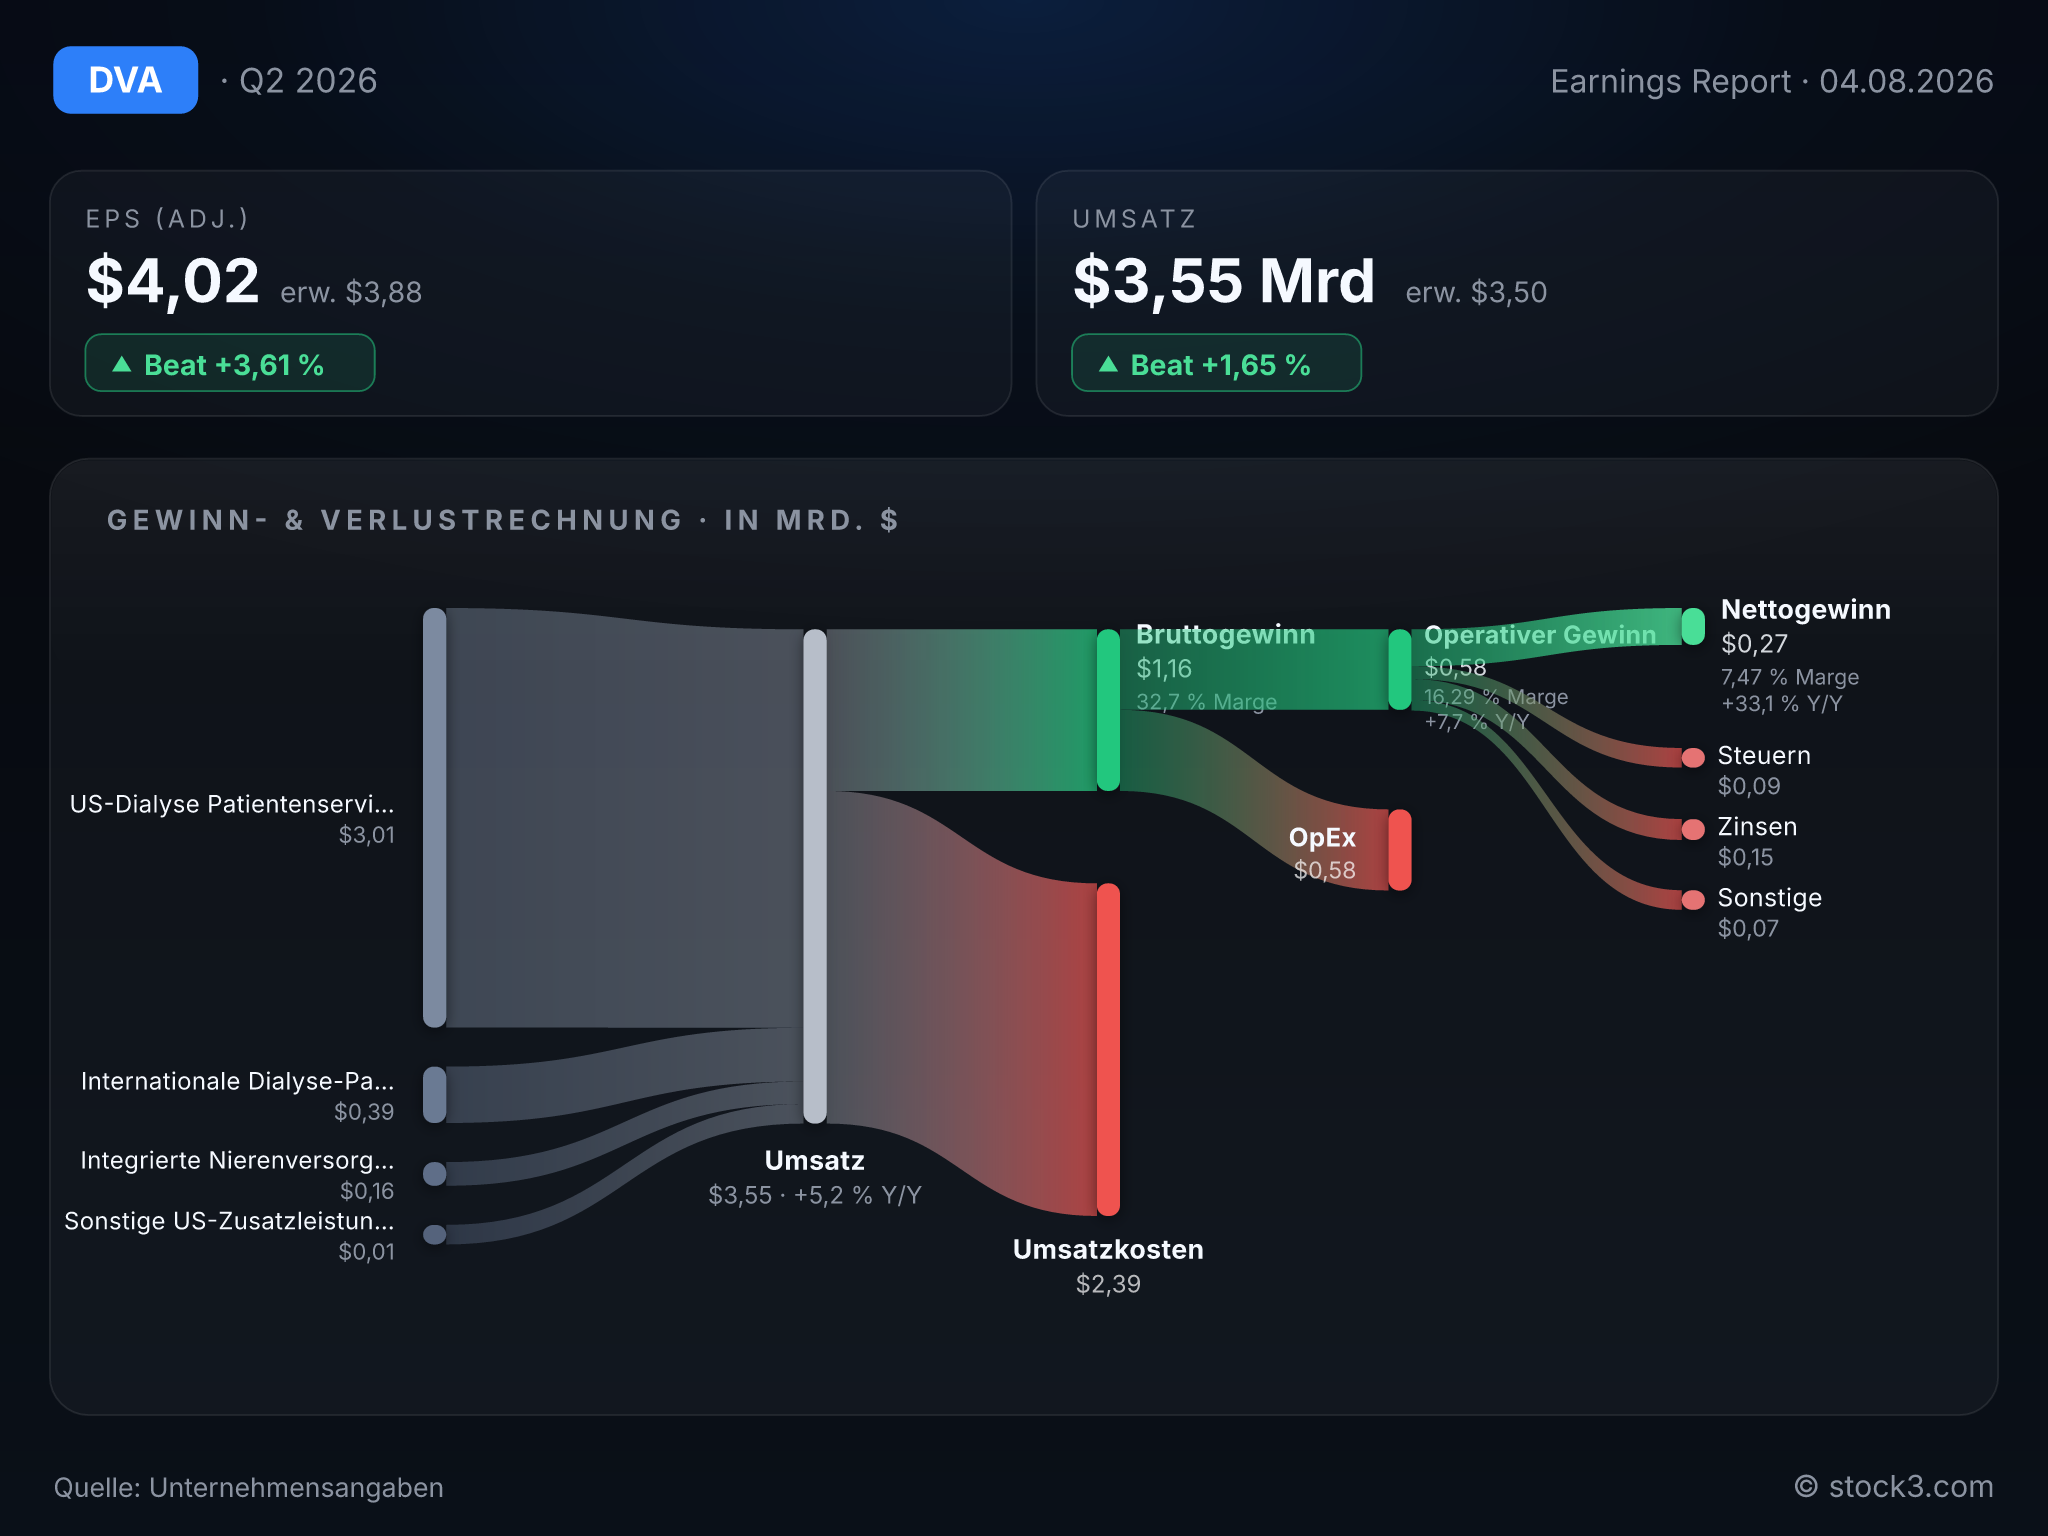Select the Operativer Gewinn label

point(1540,635)
